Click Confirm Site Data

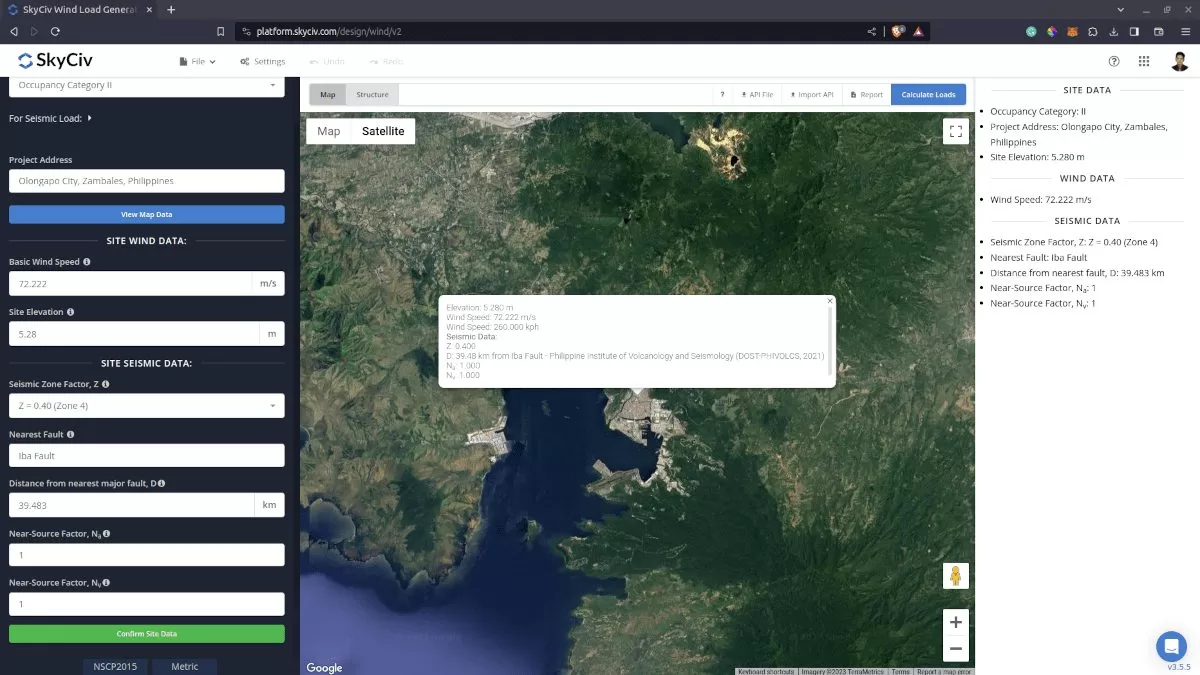146,633
